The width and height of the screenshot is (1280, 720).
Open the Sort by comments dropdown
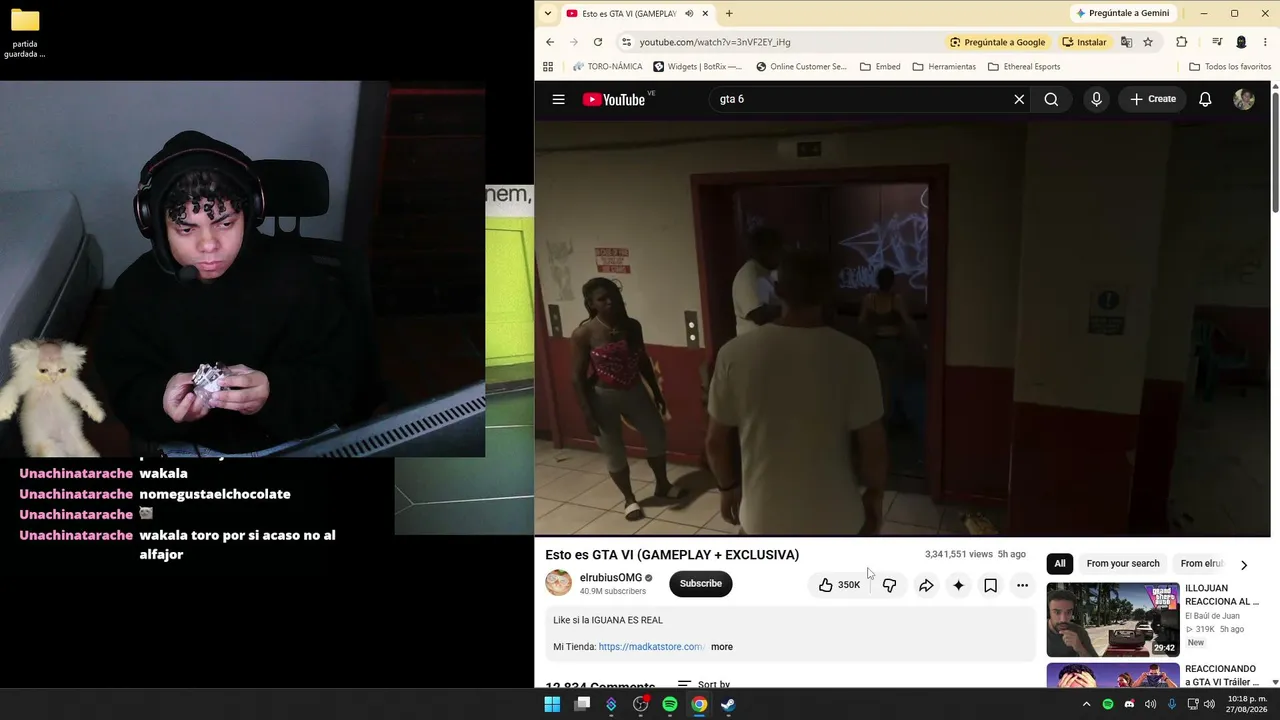[x=704, y=685]
